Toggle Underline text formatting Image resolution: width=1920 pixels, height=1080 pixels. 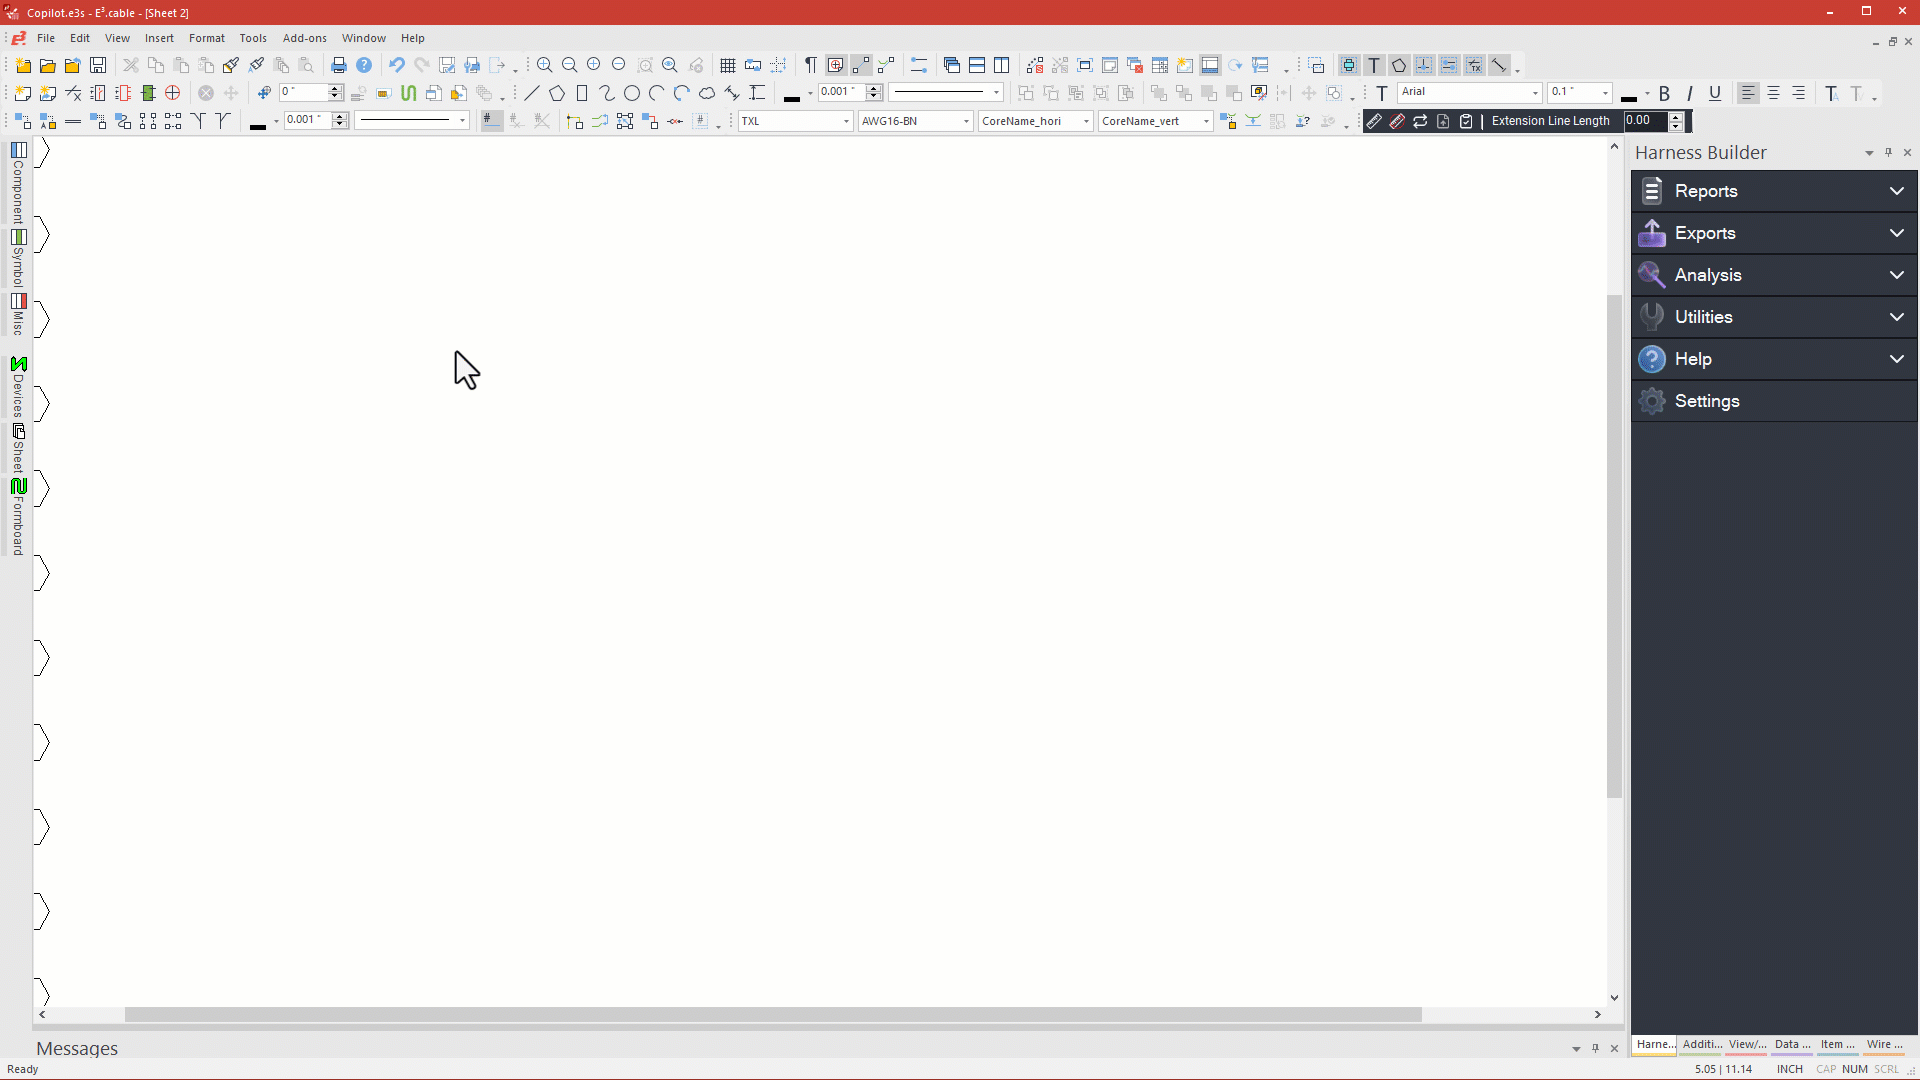click(x=1715, y=93)
